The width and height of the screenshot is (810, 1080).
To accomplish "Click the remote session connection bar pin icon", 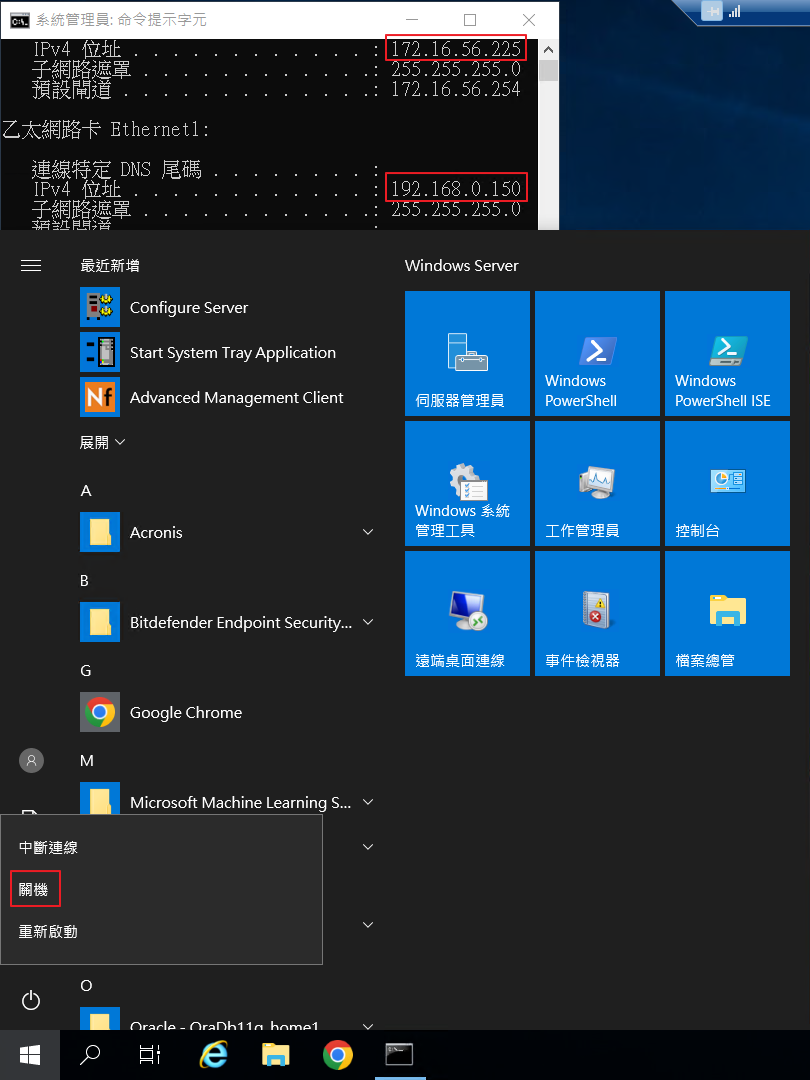I will [712, 11].
